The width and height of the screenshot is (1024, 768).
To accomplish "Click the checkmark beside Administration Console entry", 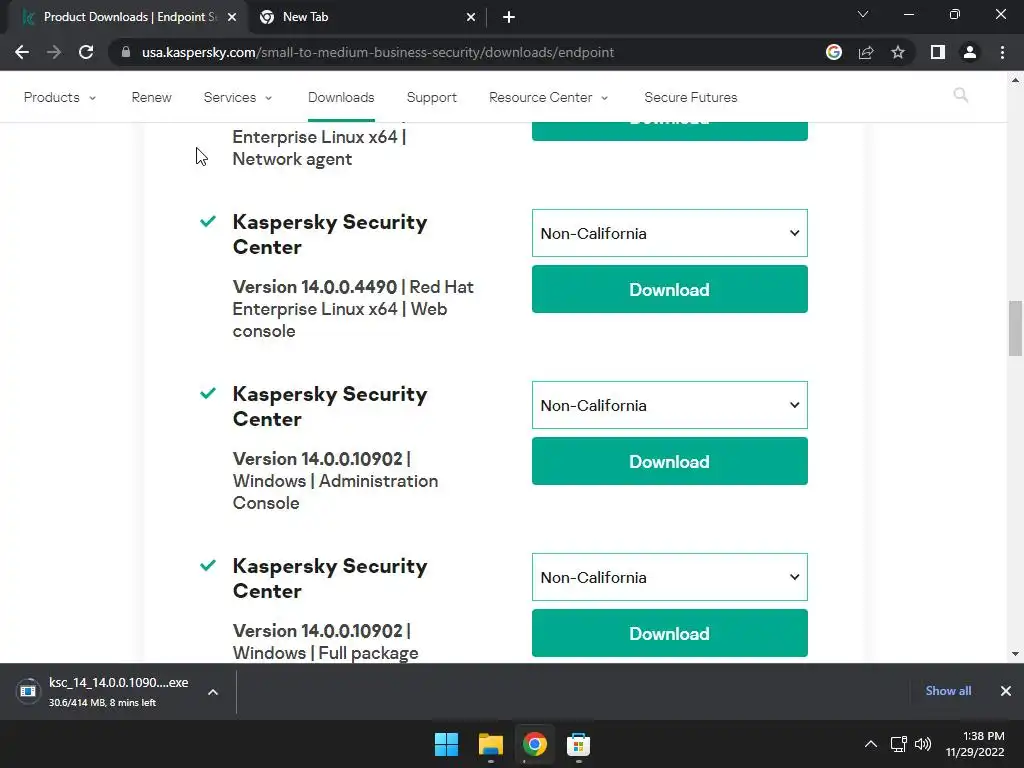I will [x=208, y=393].
